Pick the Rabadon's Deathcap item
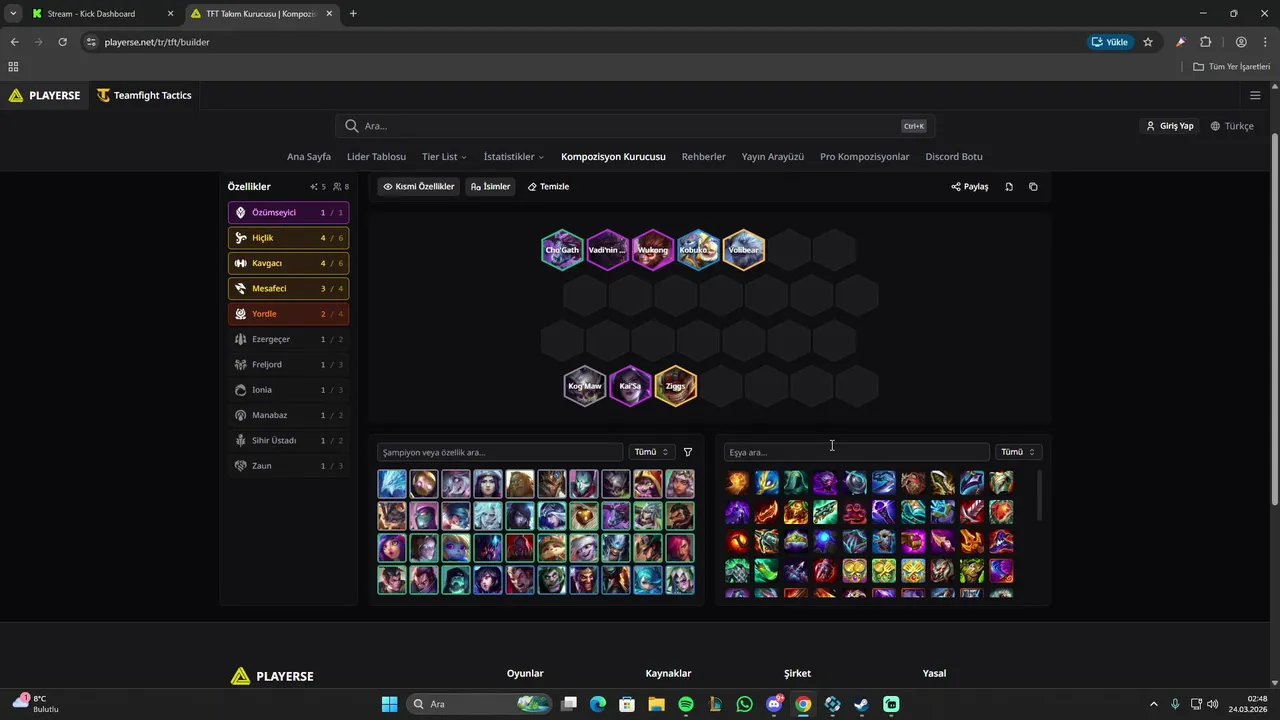This screenshot has width=1280, height=720. pos(1001,541)
